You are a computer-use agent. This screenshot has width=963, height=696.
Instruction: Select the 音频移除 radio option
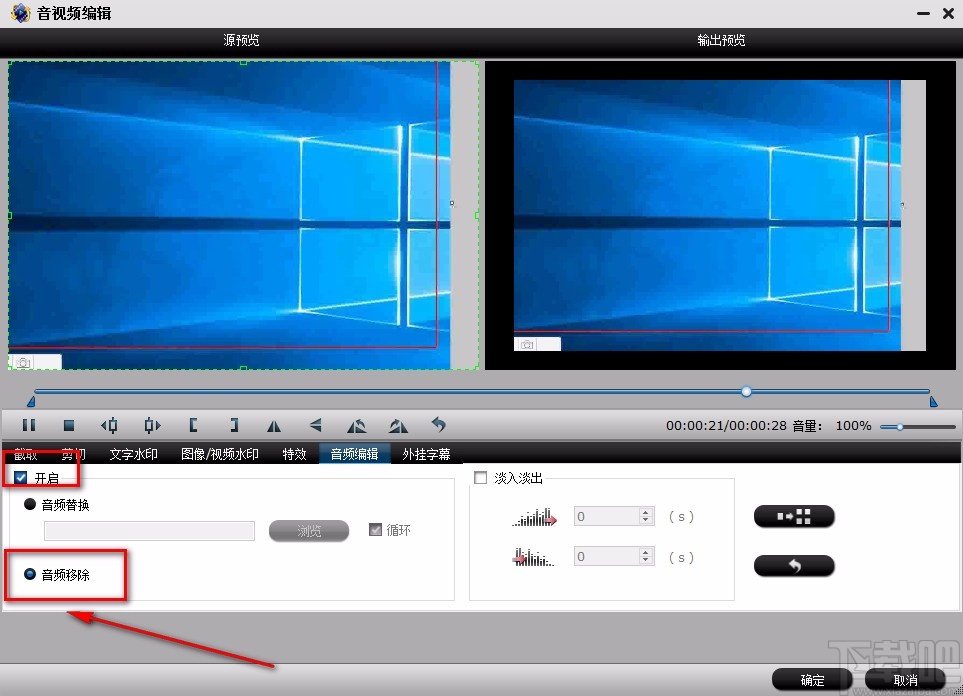(30, 573)
